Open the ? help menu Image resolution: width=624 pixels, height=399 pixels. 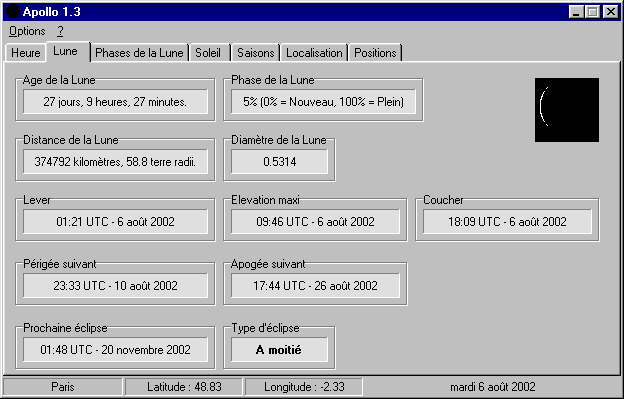[x=60, y=31]
